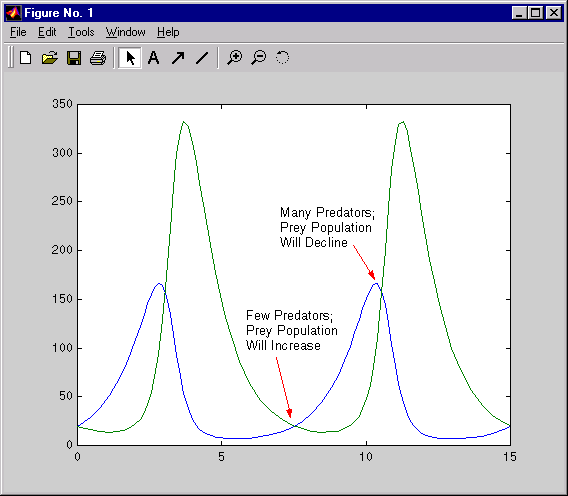
Task: Close the Figure No. 1 window
Action: tap(554, 13)
